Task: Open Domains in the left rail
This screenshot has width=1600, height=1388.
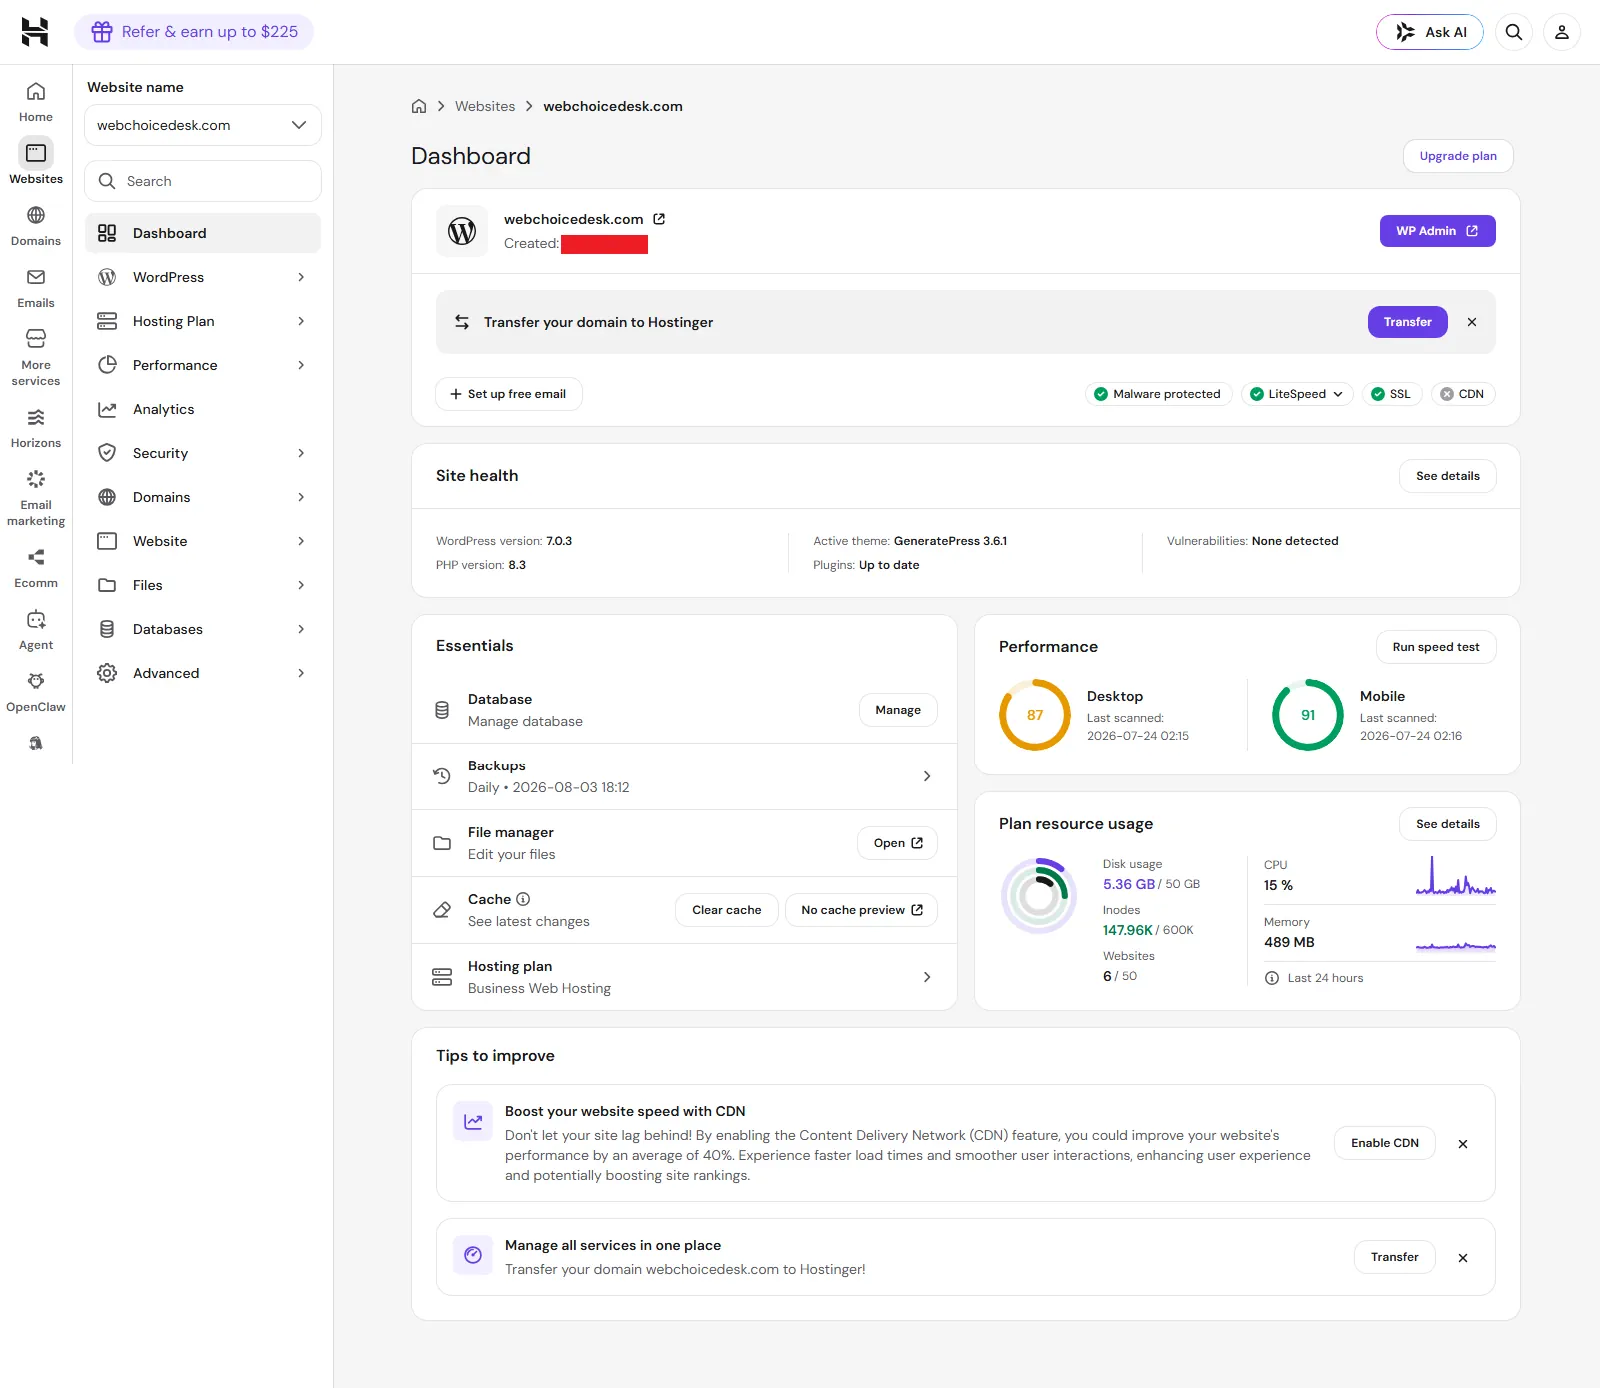Action: tap(36, 226)
